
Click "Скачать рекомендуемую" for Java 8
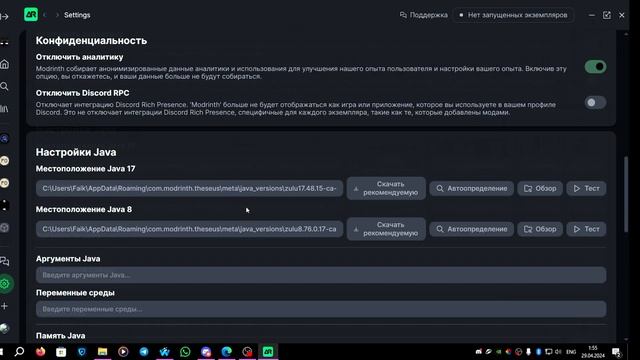coord(386,229)
